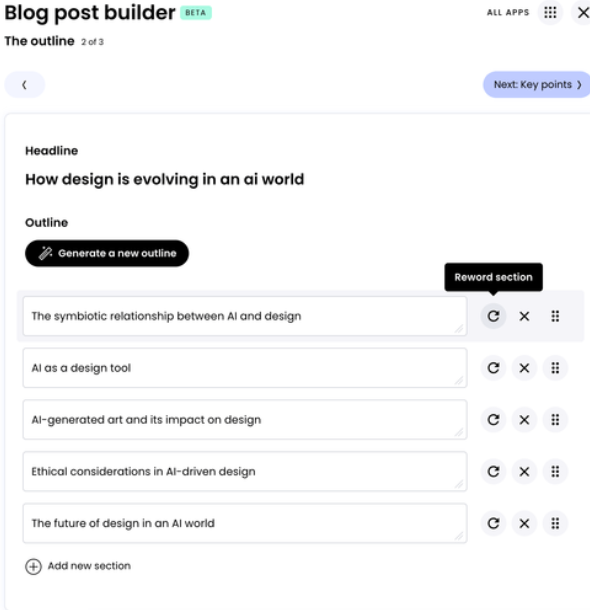The height and width of the screenshot is (610, 590).
Task: Reword 'AI-generated art' section
Action: (x=493, y=419)
